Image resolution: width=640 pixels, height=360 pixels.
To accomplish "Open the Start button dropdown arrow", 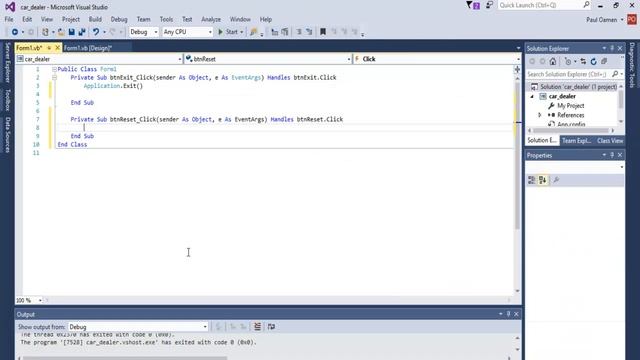I will tap(242, 32).
